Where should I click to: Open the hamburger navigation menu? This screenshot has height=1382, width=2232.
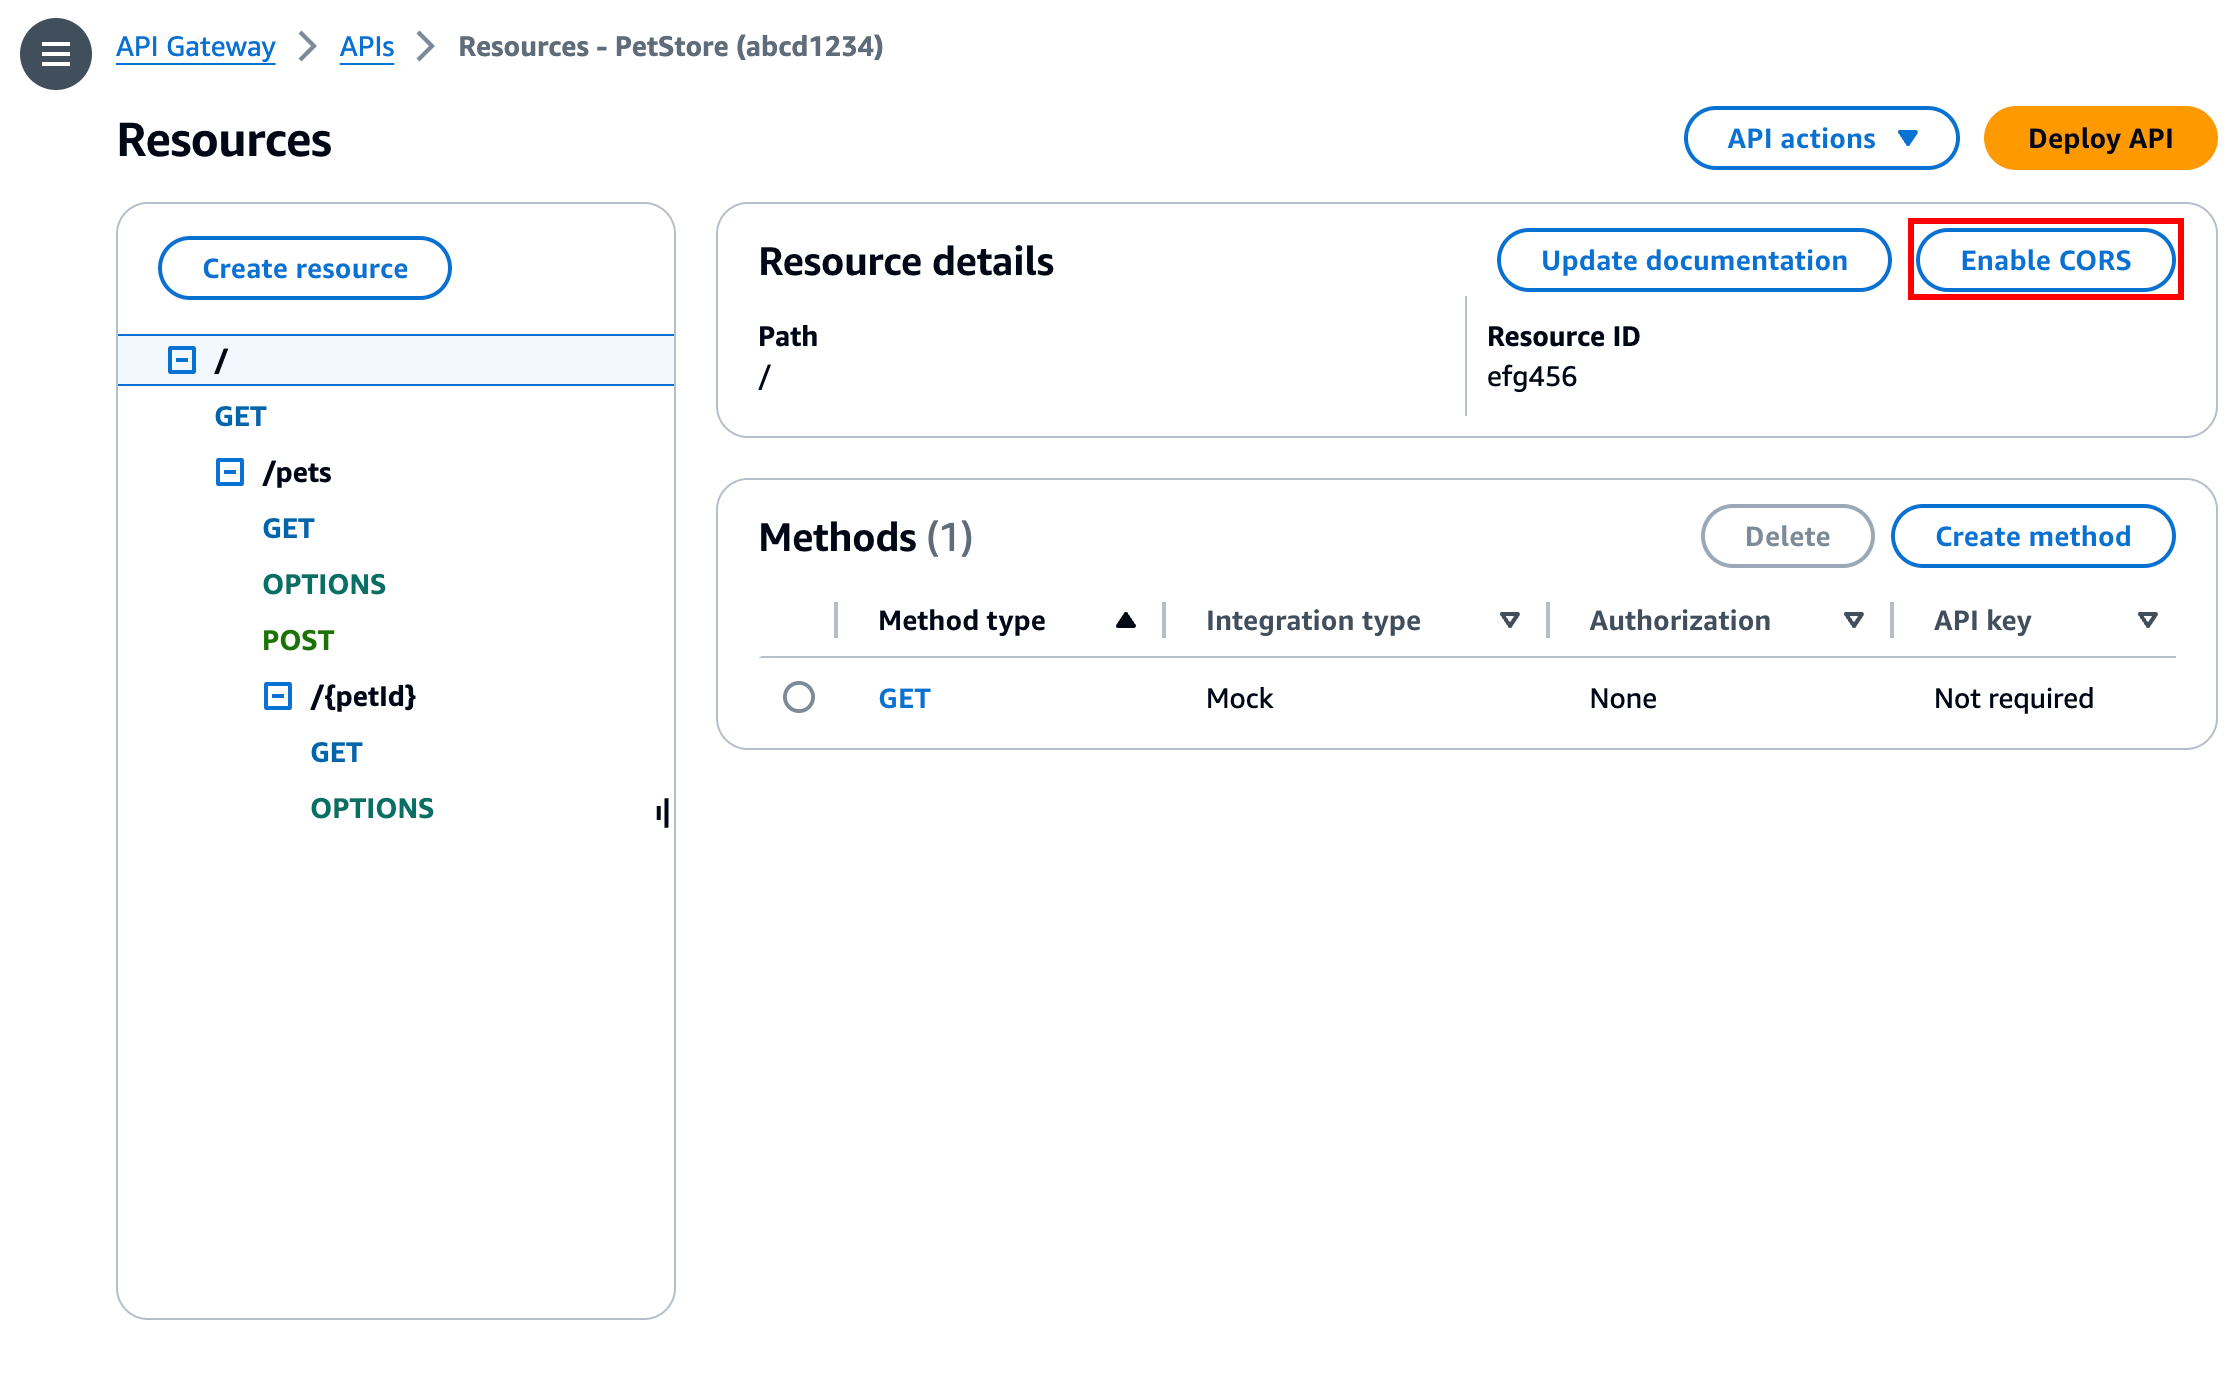[55, 54]
